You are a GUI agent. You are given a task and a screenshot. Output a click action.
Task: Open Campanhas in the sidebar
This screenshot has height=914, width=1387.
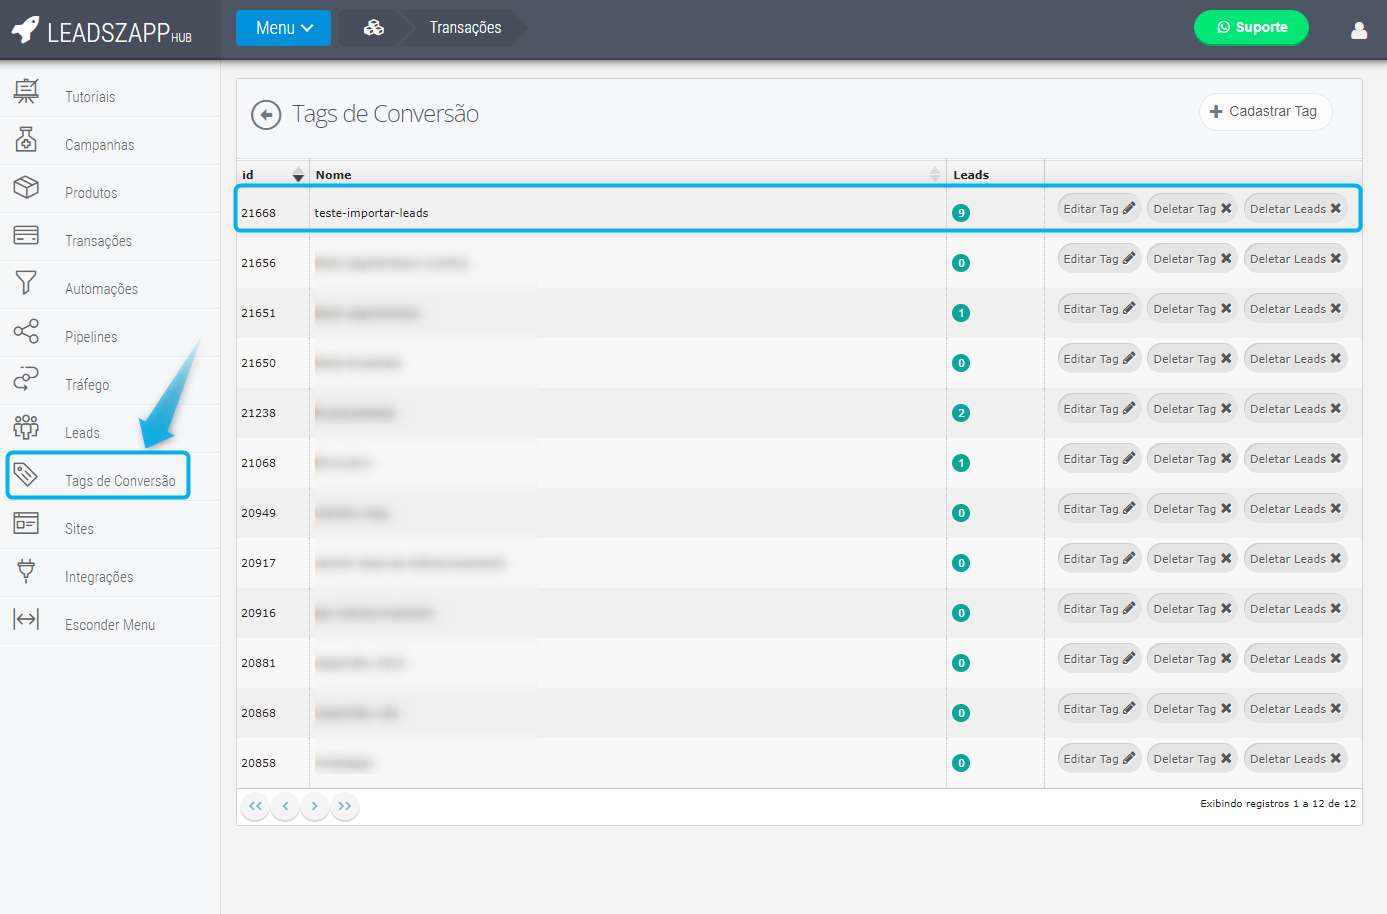(99, 145)
